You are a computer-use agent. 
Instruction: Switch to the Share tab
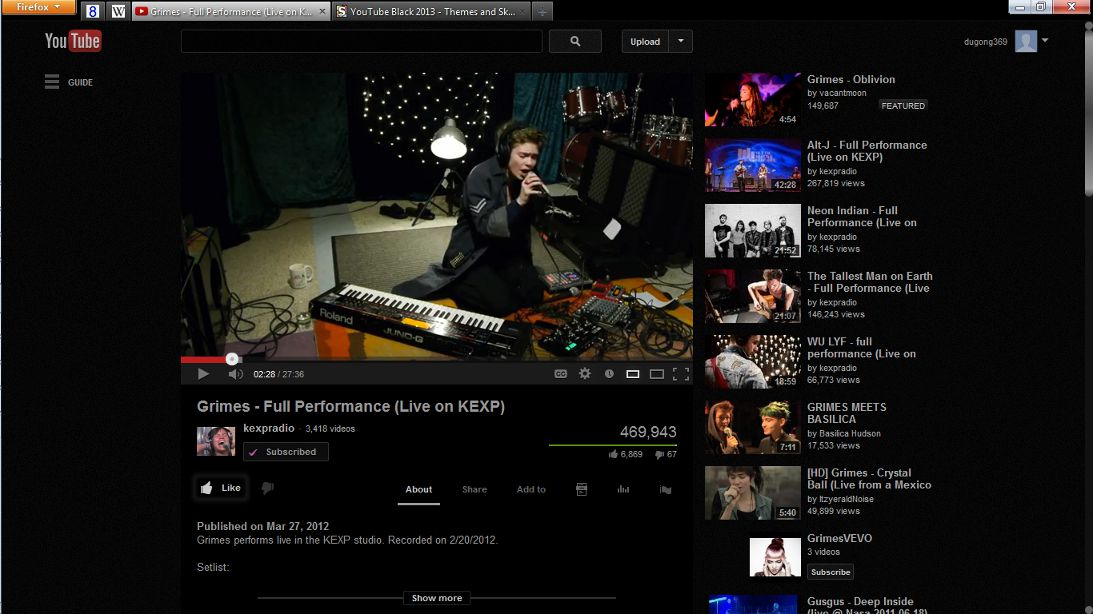point(474,490)
